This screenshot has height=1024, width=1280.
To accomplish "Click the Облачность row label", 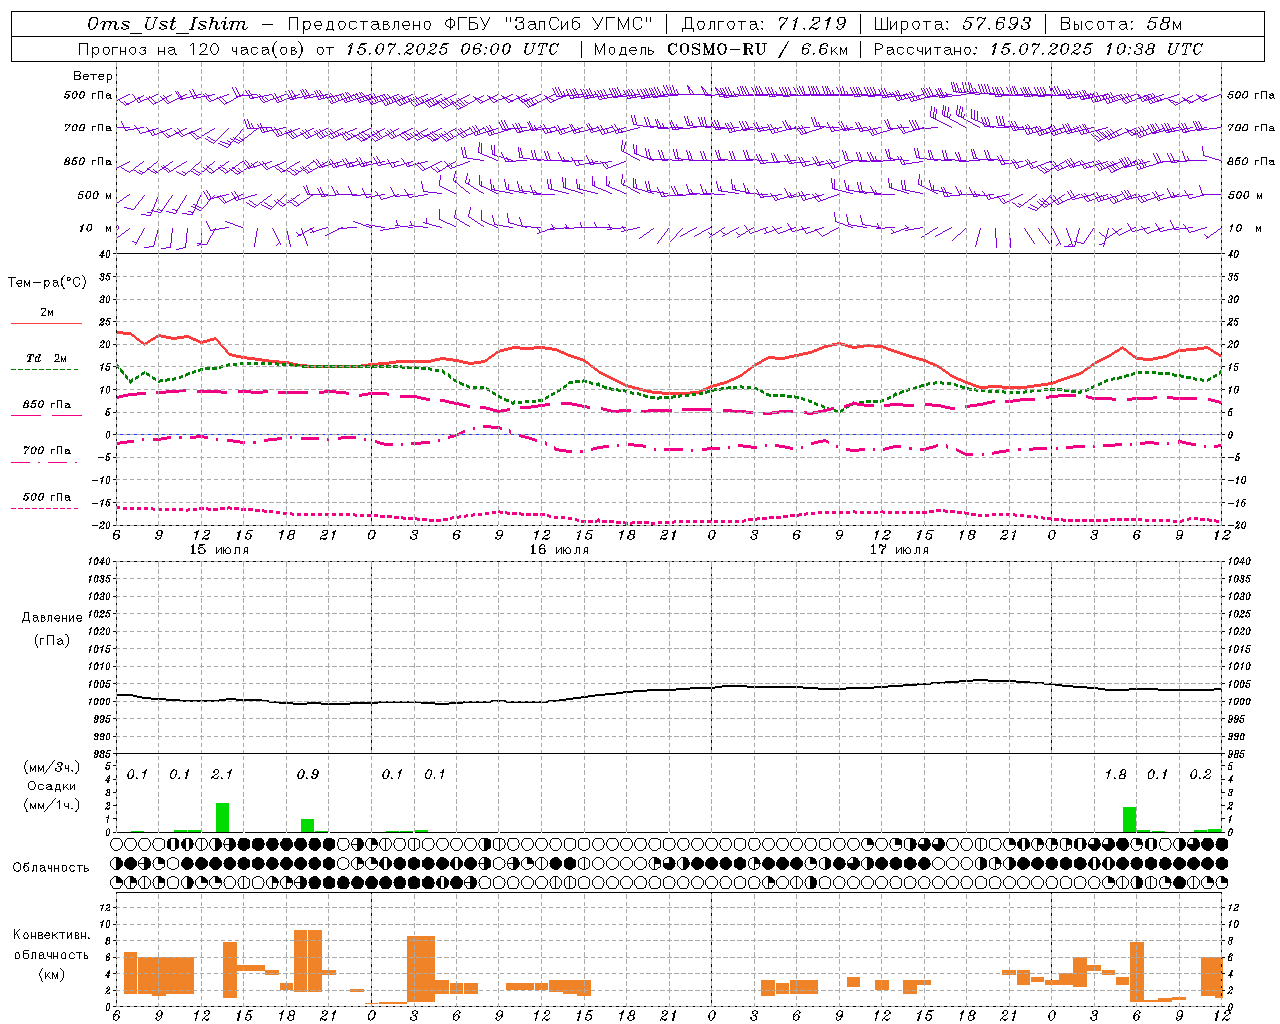I will point(51,868).
